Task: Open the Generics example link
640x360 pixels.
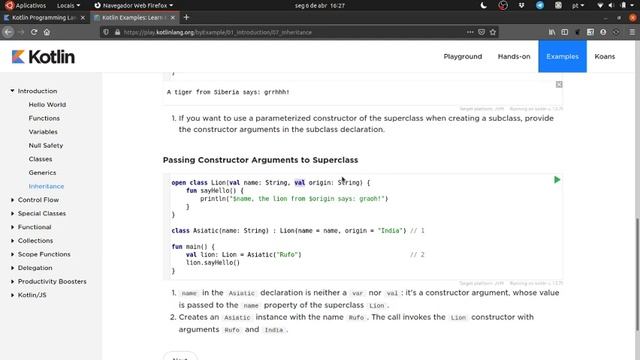Action: [x=42, y=173]
